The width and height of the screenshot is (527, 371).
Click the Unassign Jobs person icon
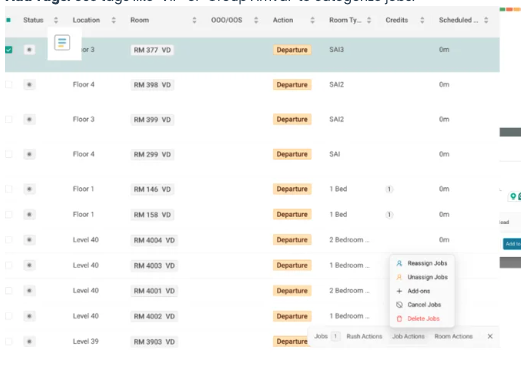click(399, 277)
